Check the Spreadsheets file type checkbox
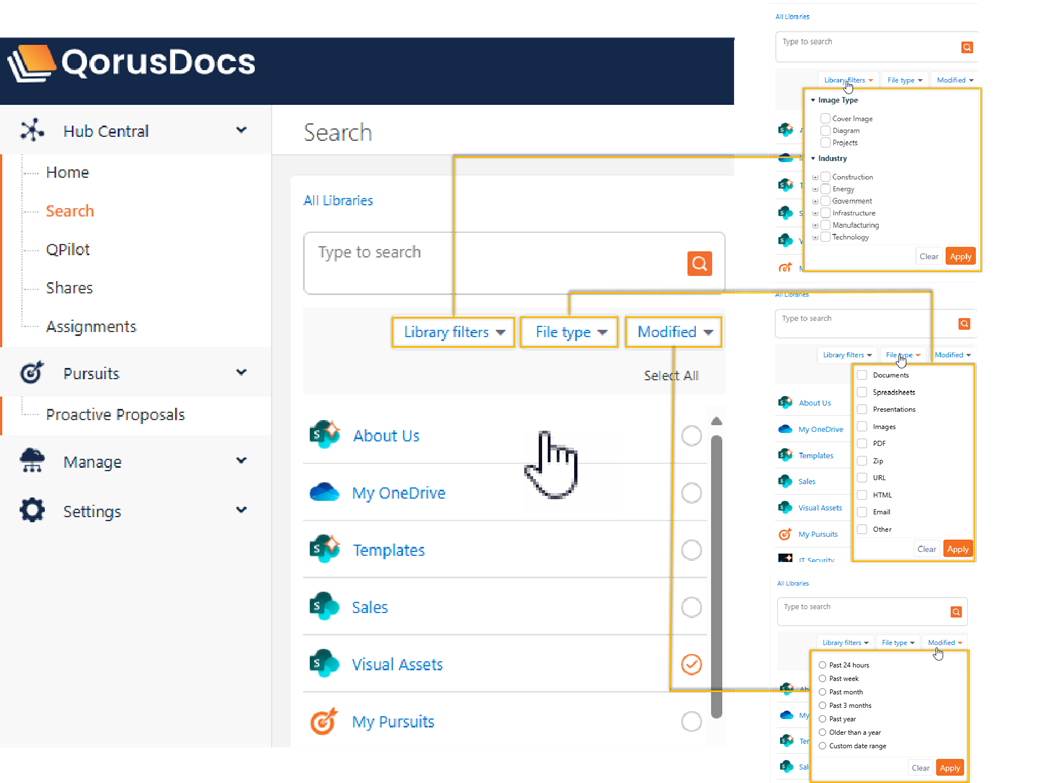The image size is (1050, 783). pyautogui.click(x=862, y=393)
